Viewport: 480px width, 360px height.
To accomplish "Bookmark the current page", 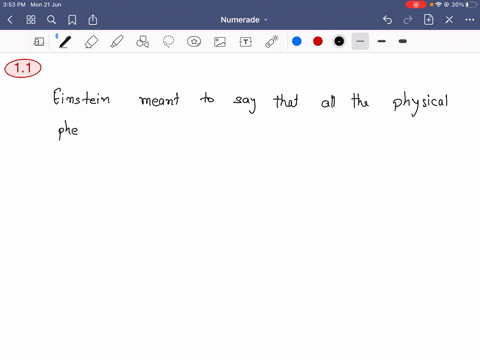I will [x=72, y=20].
